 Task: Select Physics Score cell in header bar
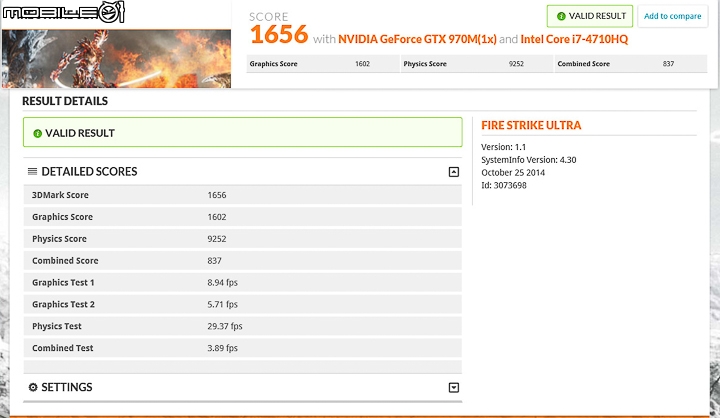click(477, 64)
